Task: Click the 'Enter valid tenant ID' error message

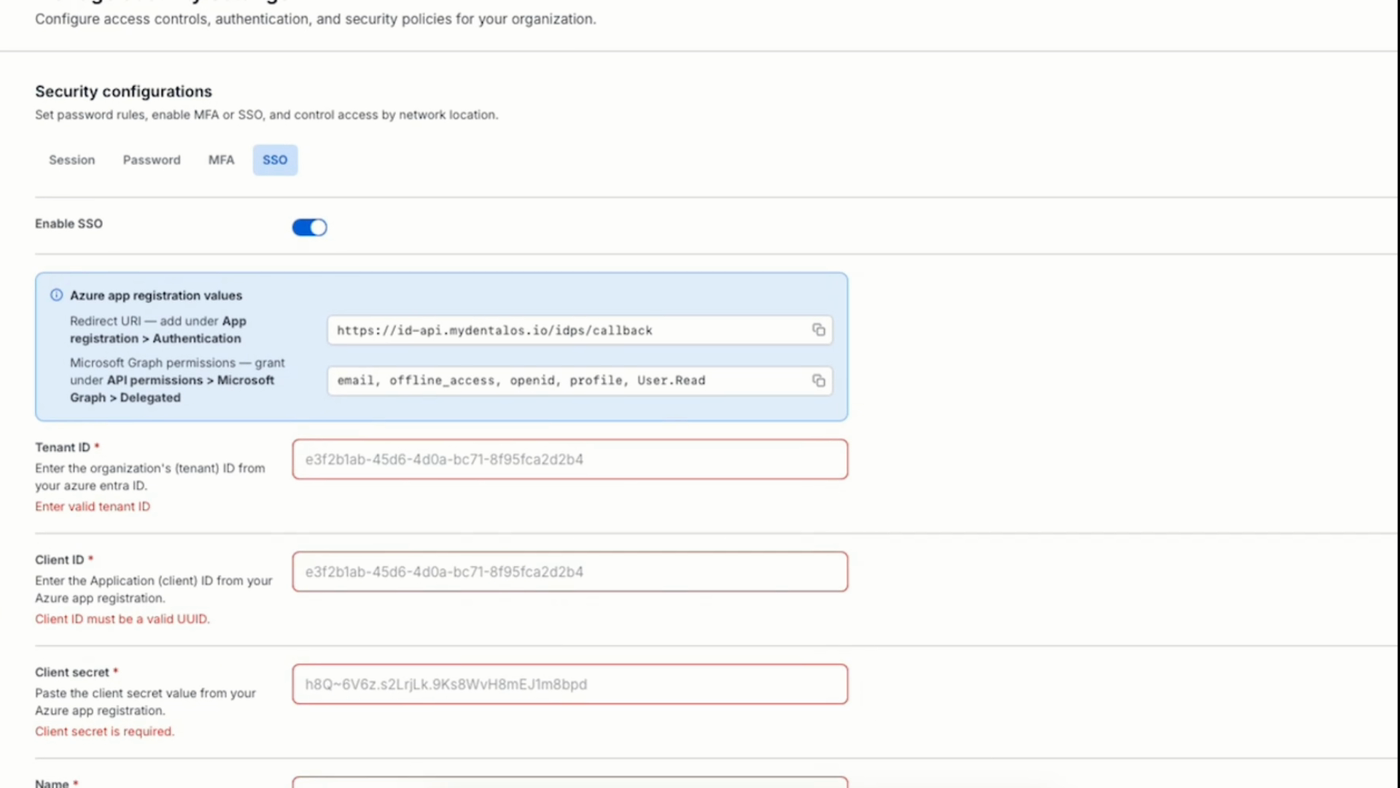Action: click(92, 507)
